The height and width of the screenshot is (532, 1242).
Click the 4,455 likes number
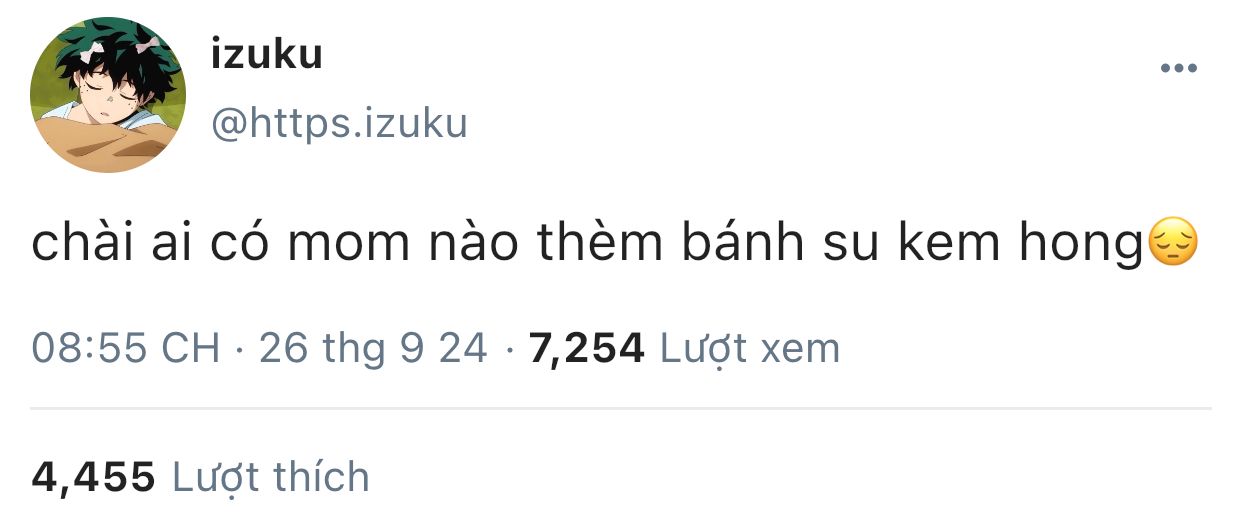93,477
